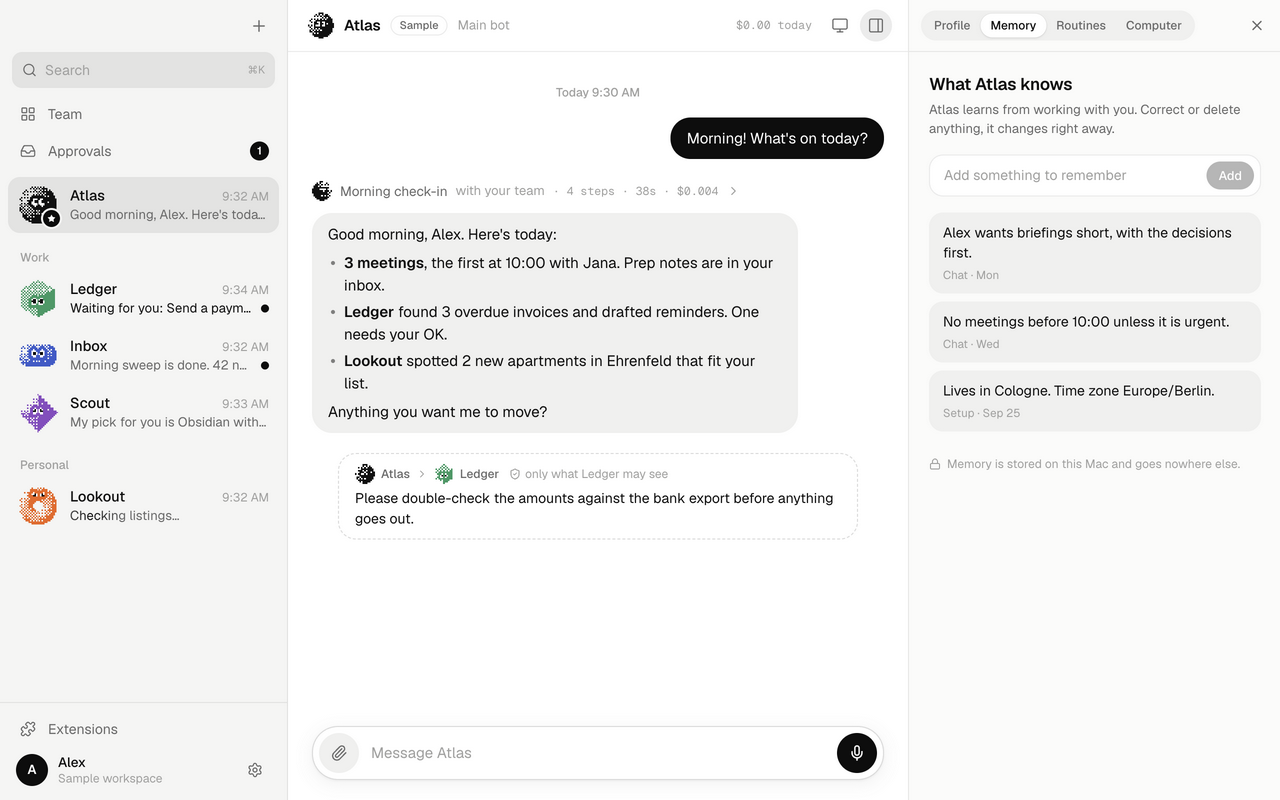Open the Lookout 'Checking listings' chat

[144, 506]
